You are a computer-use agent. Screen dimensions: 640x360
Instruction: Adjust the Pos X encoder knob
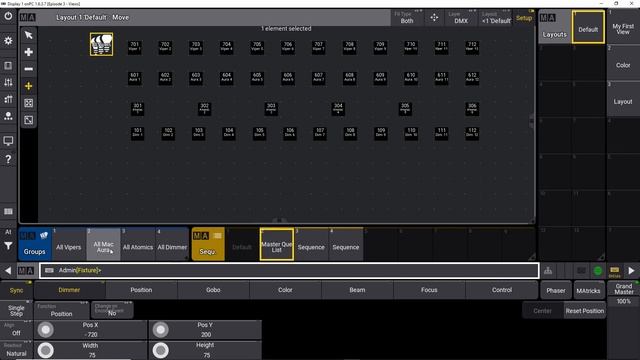[46, 330]
